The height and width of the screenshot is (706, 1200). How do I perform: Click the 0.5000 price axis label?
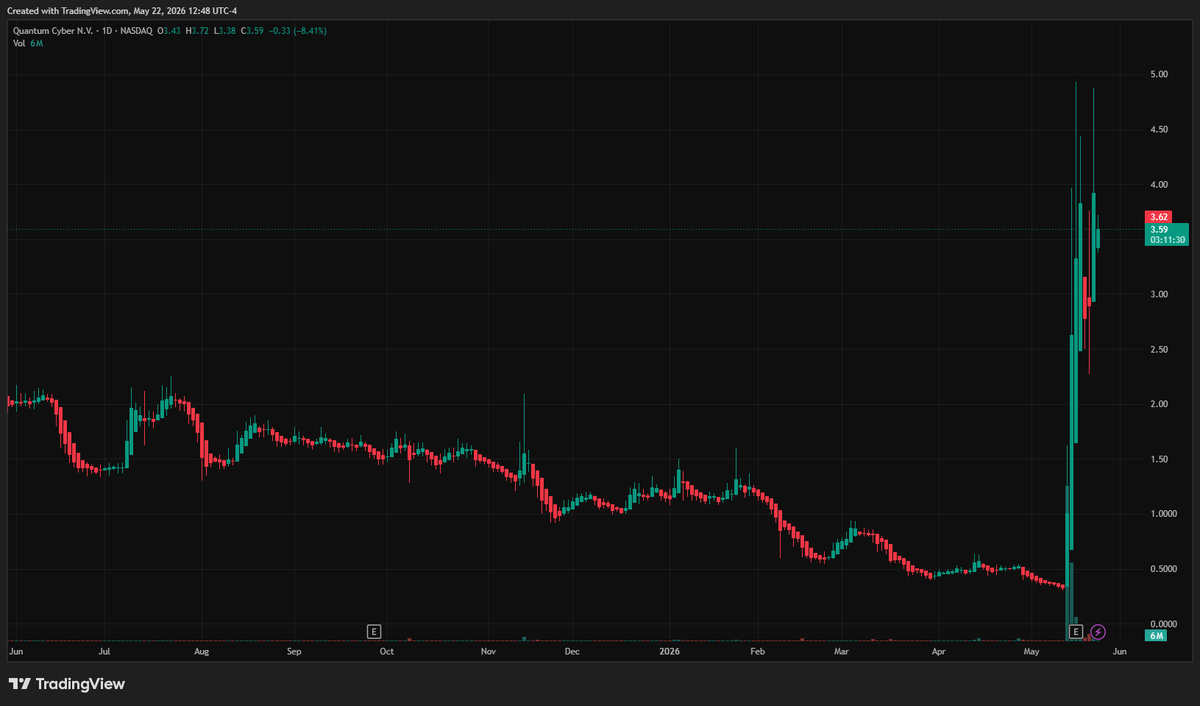coord(1164,569)
